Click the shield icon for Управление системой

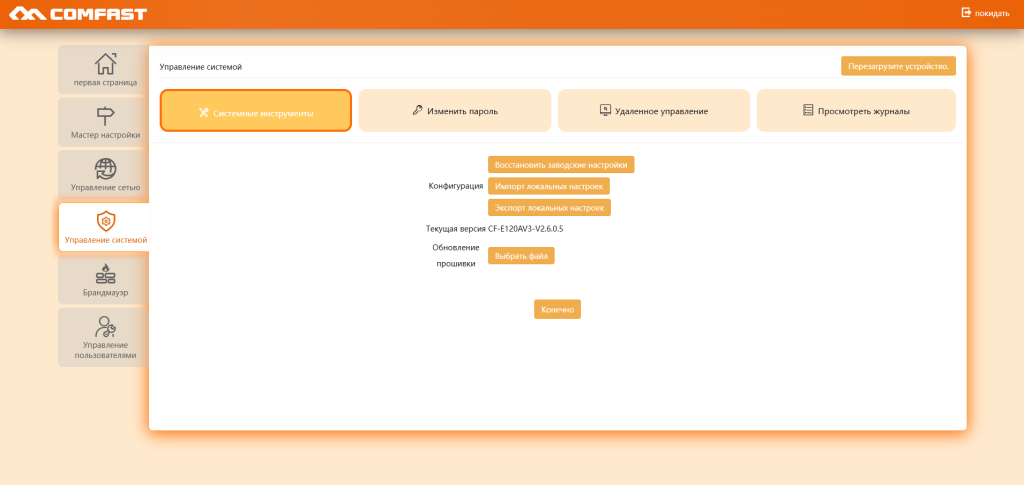coord(105,221)
